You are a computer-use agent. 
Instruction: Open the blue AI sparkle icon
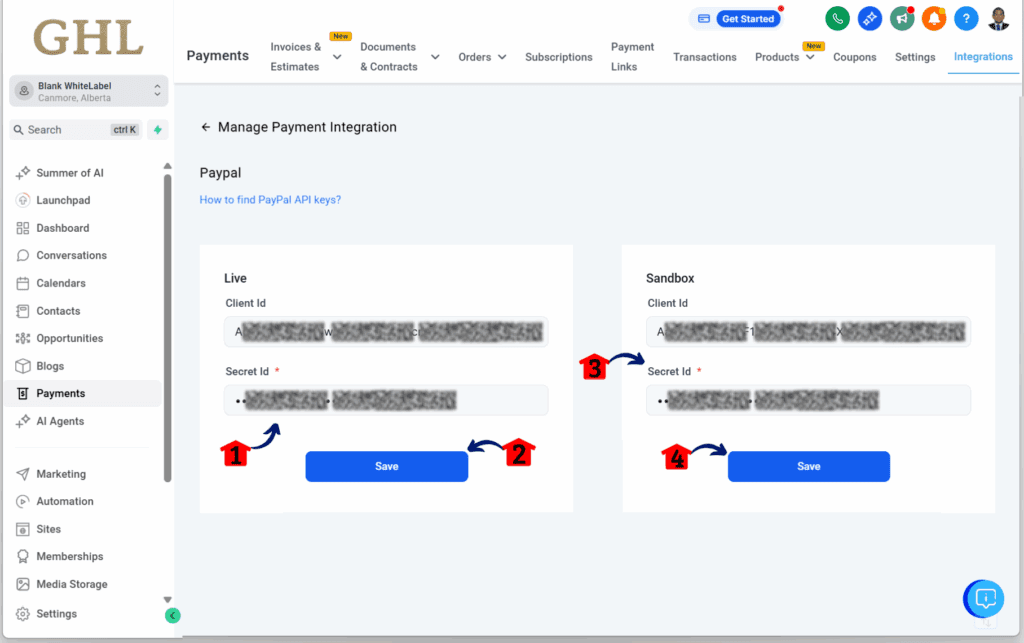[869, 18]
